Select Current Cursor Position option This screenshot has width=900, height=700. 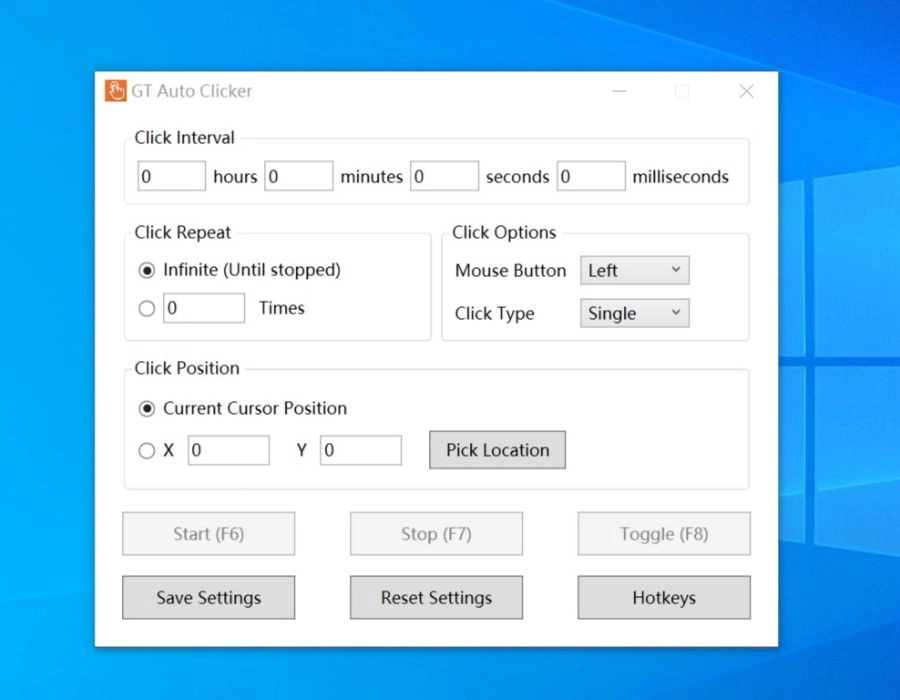[x=146, y=408]
